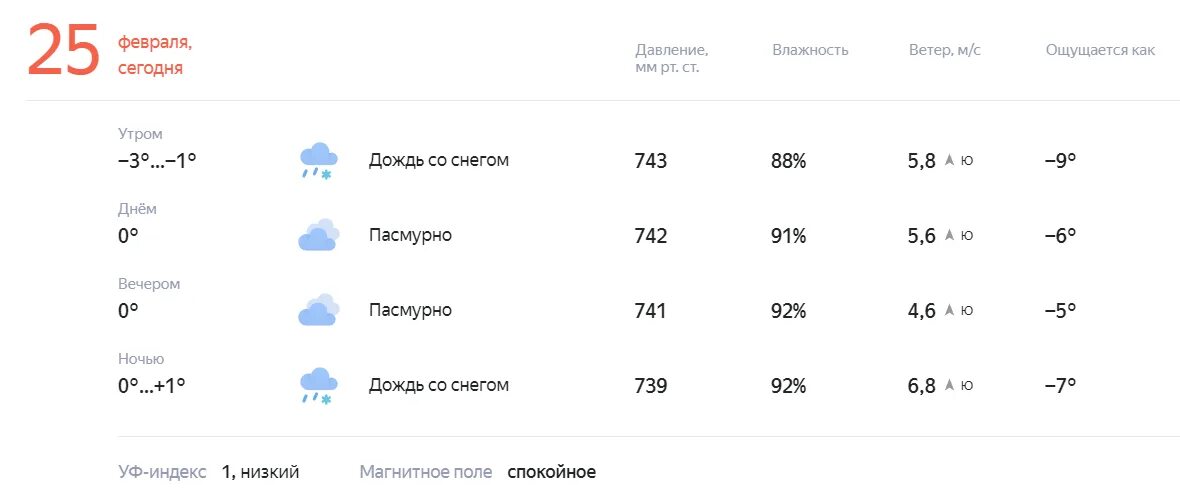Screen dimensions: 1180x503
Task: Click the 'Влажность' column header
Action: pos(810,50)
